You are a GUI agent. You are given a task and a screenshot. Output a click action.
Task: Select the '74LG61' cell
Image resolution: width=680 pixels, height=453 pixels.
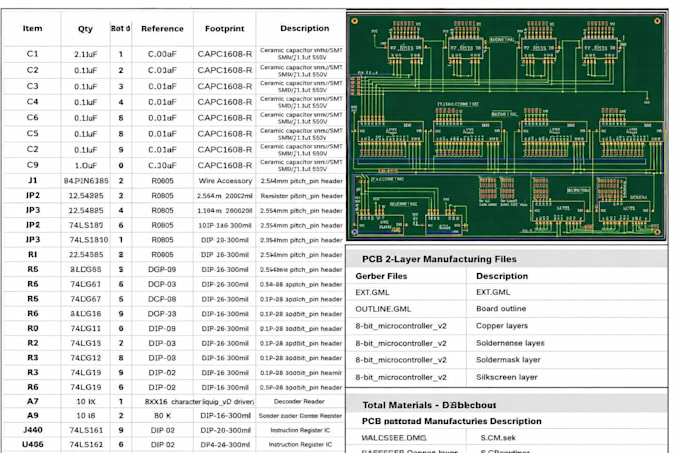pos(86,284)
